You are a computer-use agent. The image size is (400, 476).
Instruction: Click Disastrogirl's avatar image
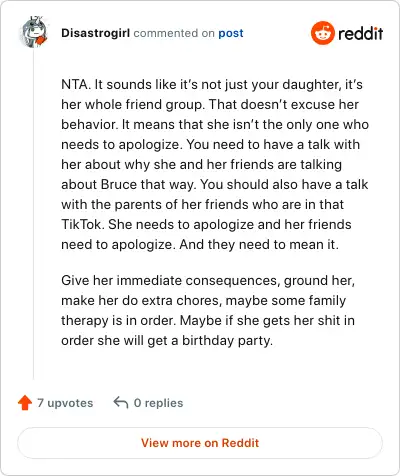tap(34, 32)
